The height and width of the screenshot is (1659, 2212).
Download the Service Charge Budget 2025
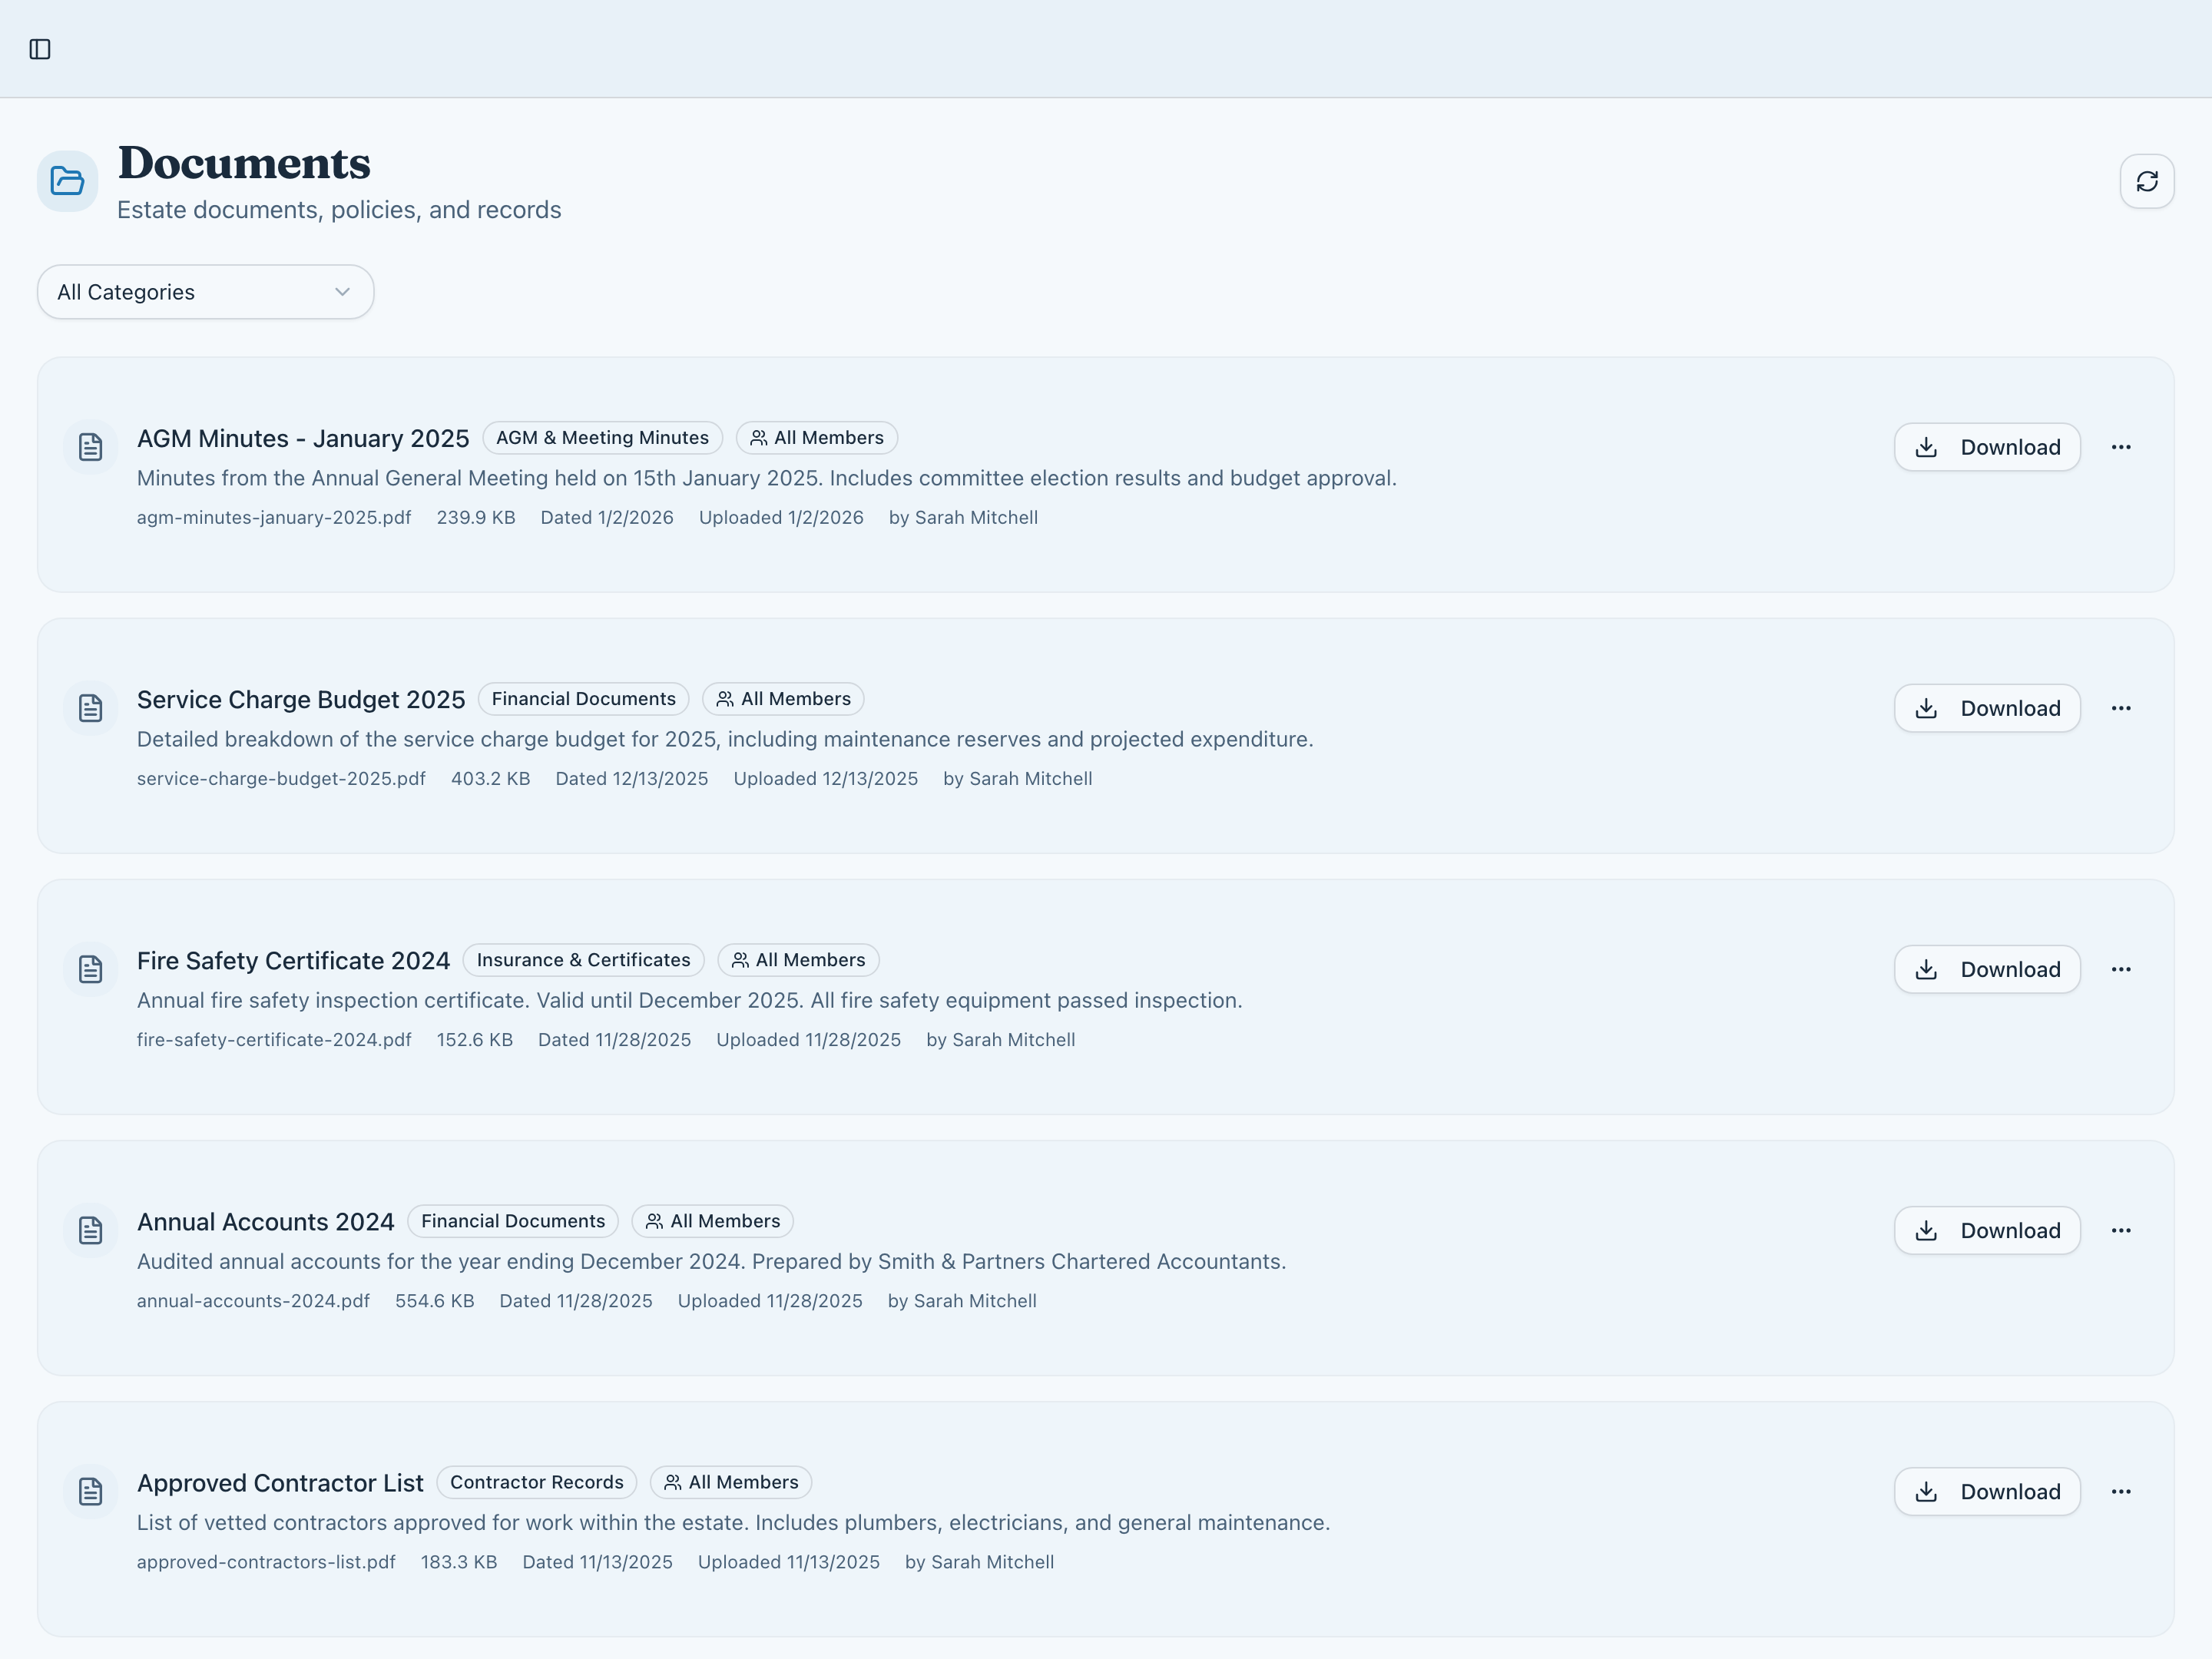pyautogui.click(x=1986, y=708)
